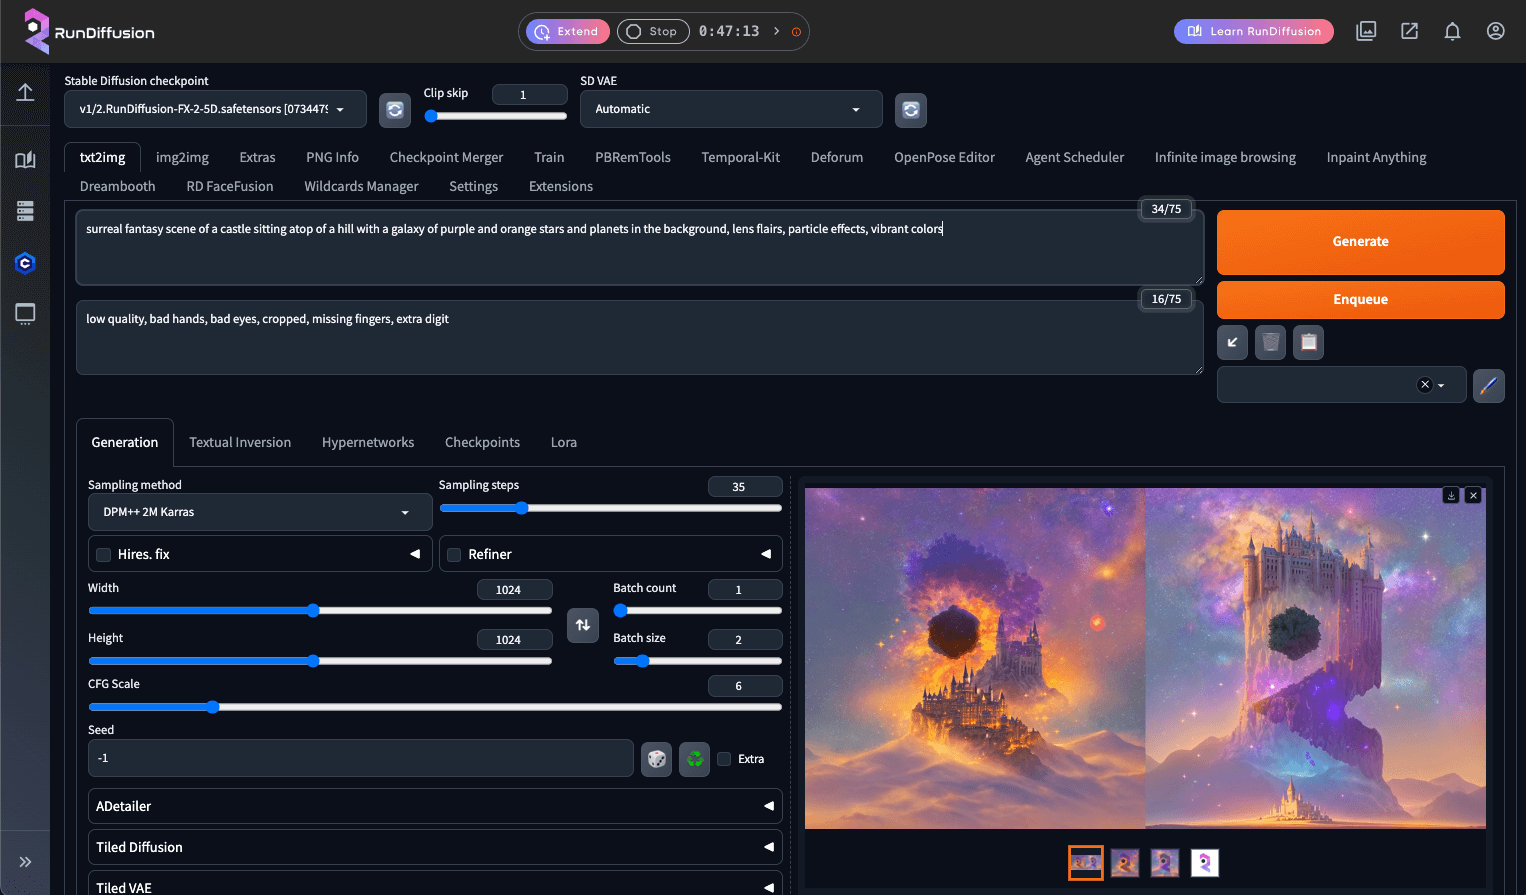Click the chevron next to session timer
The width and height of the screenshot is (1526, 895).
tap(776, 31)
